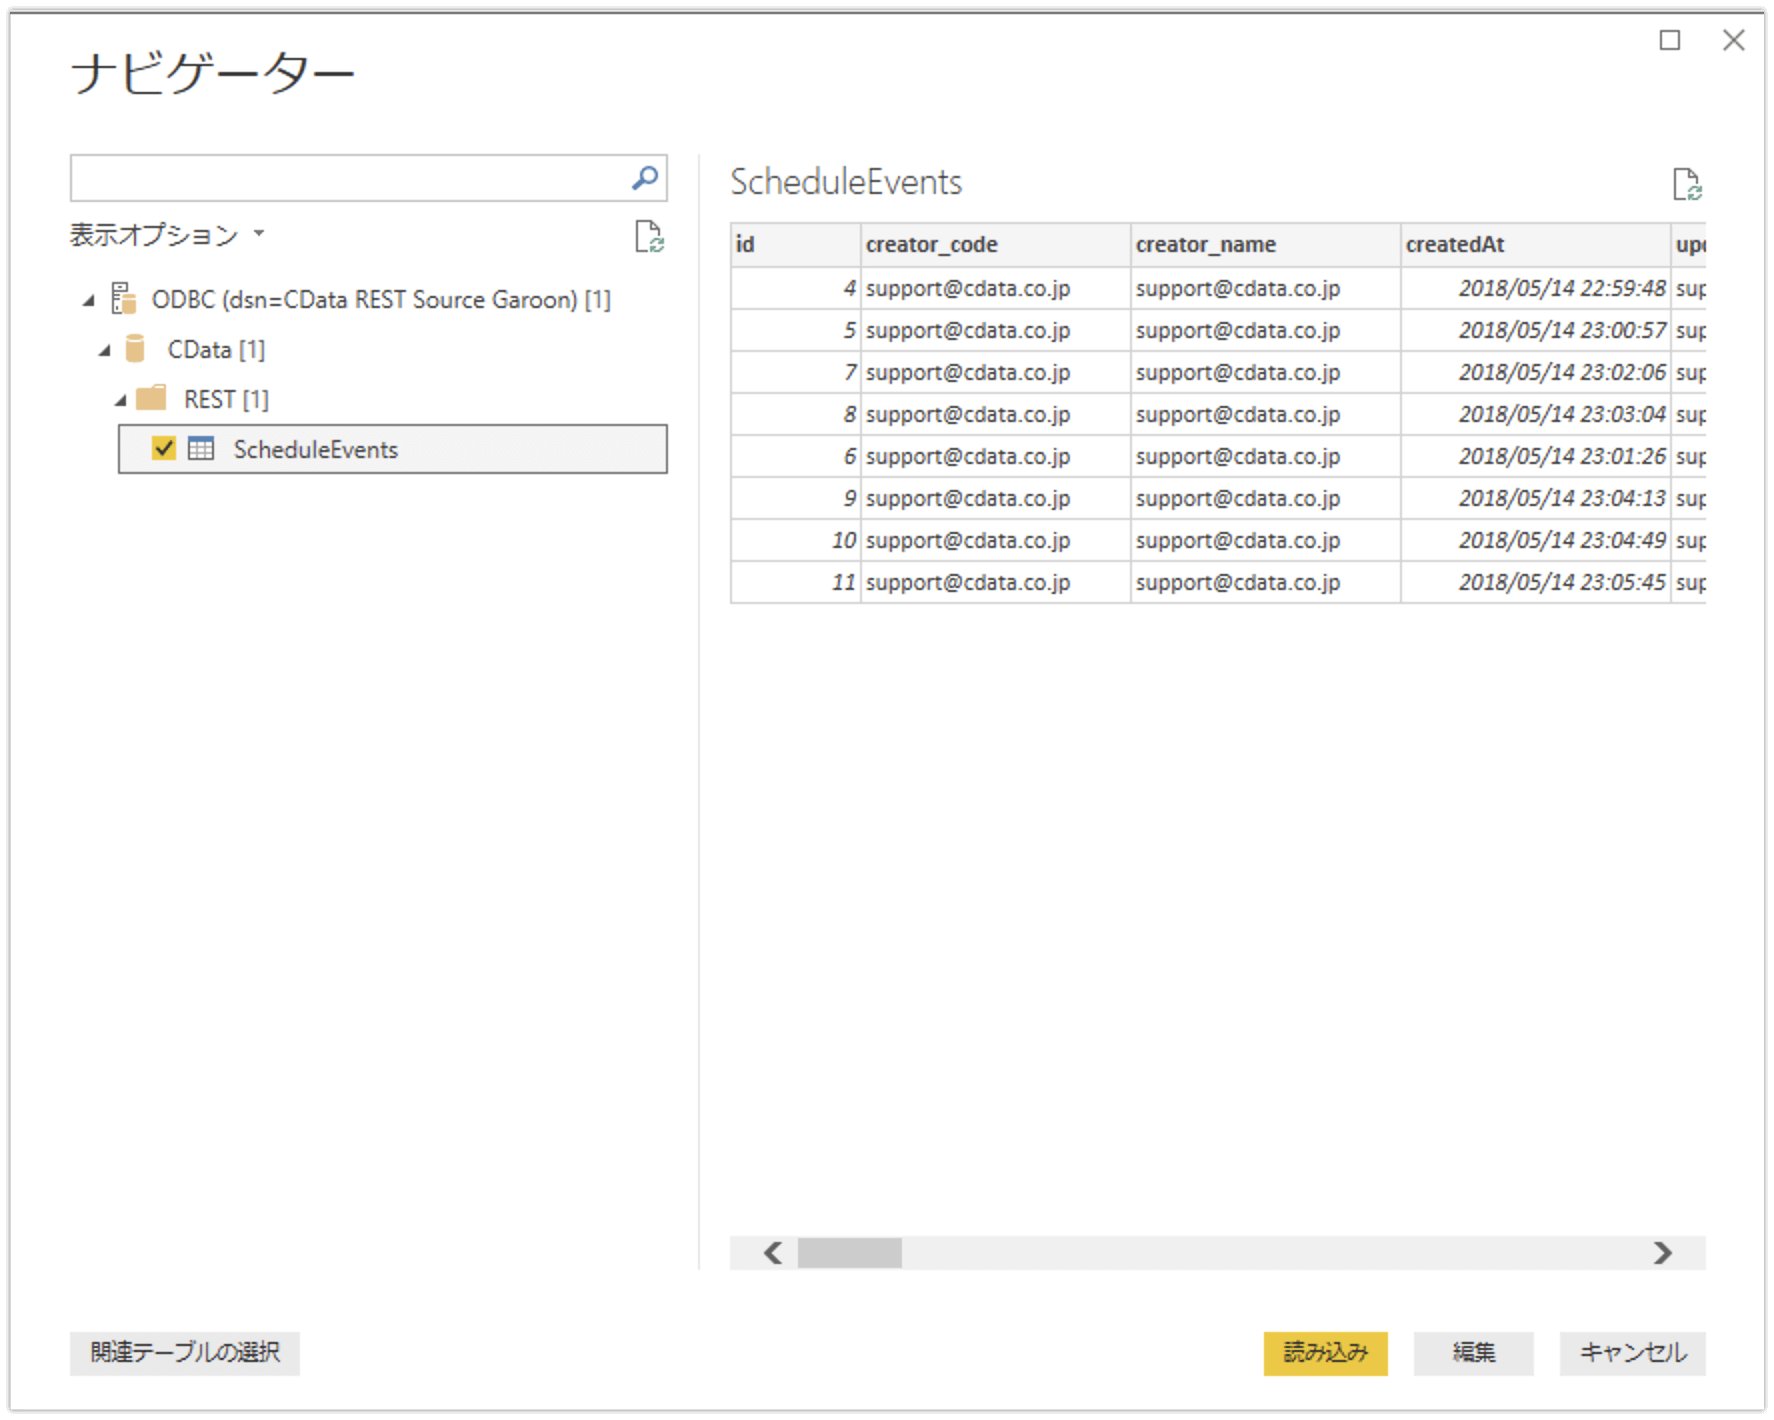Viewport: 1774px width, 1420px height.
Task: Click the 編集 edit button
Action: (x=1473, y=1353)
